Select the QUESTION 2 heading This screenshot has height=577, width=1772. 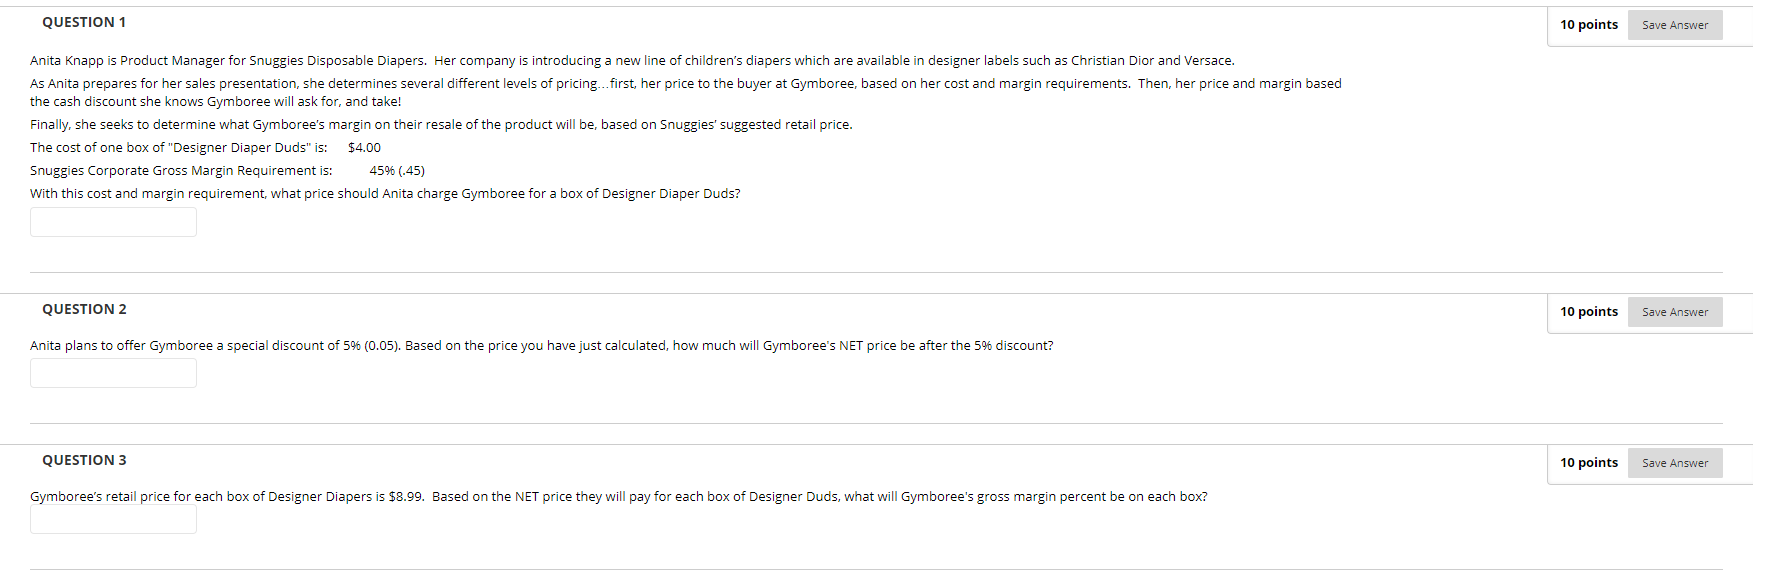[84, 309]
